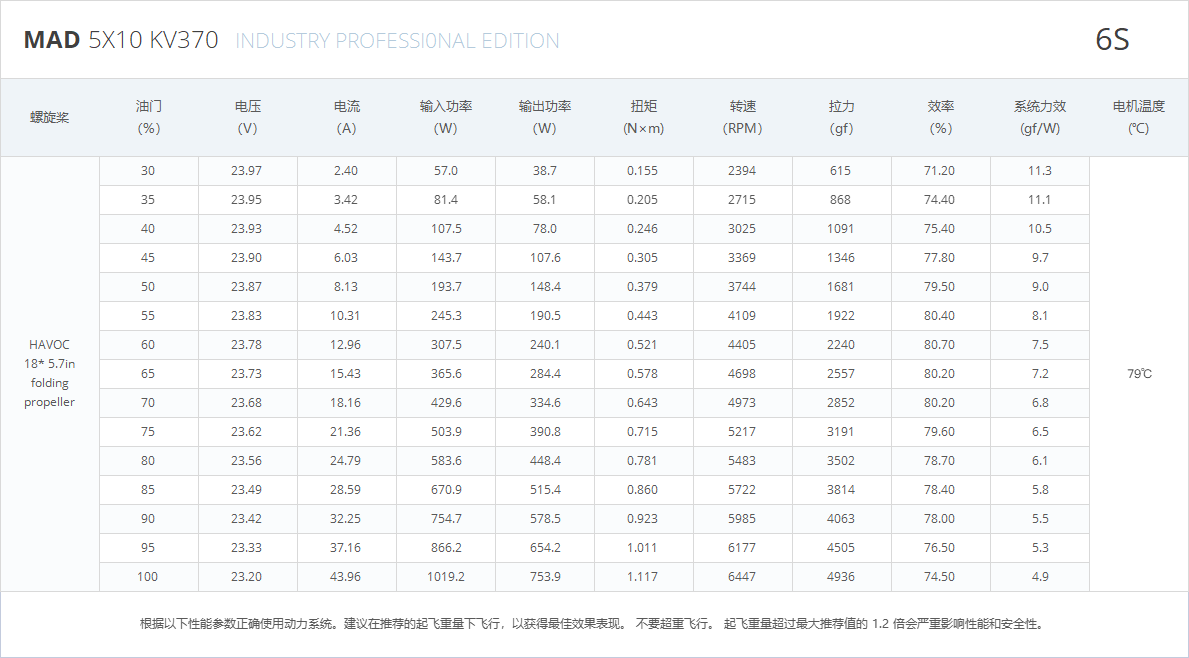Click the 扭矩 (N×m) column header
The width and height of the screenshot is (1189, 658).
tap(644, 118)
